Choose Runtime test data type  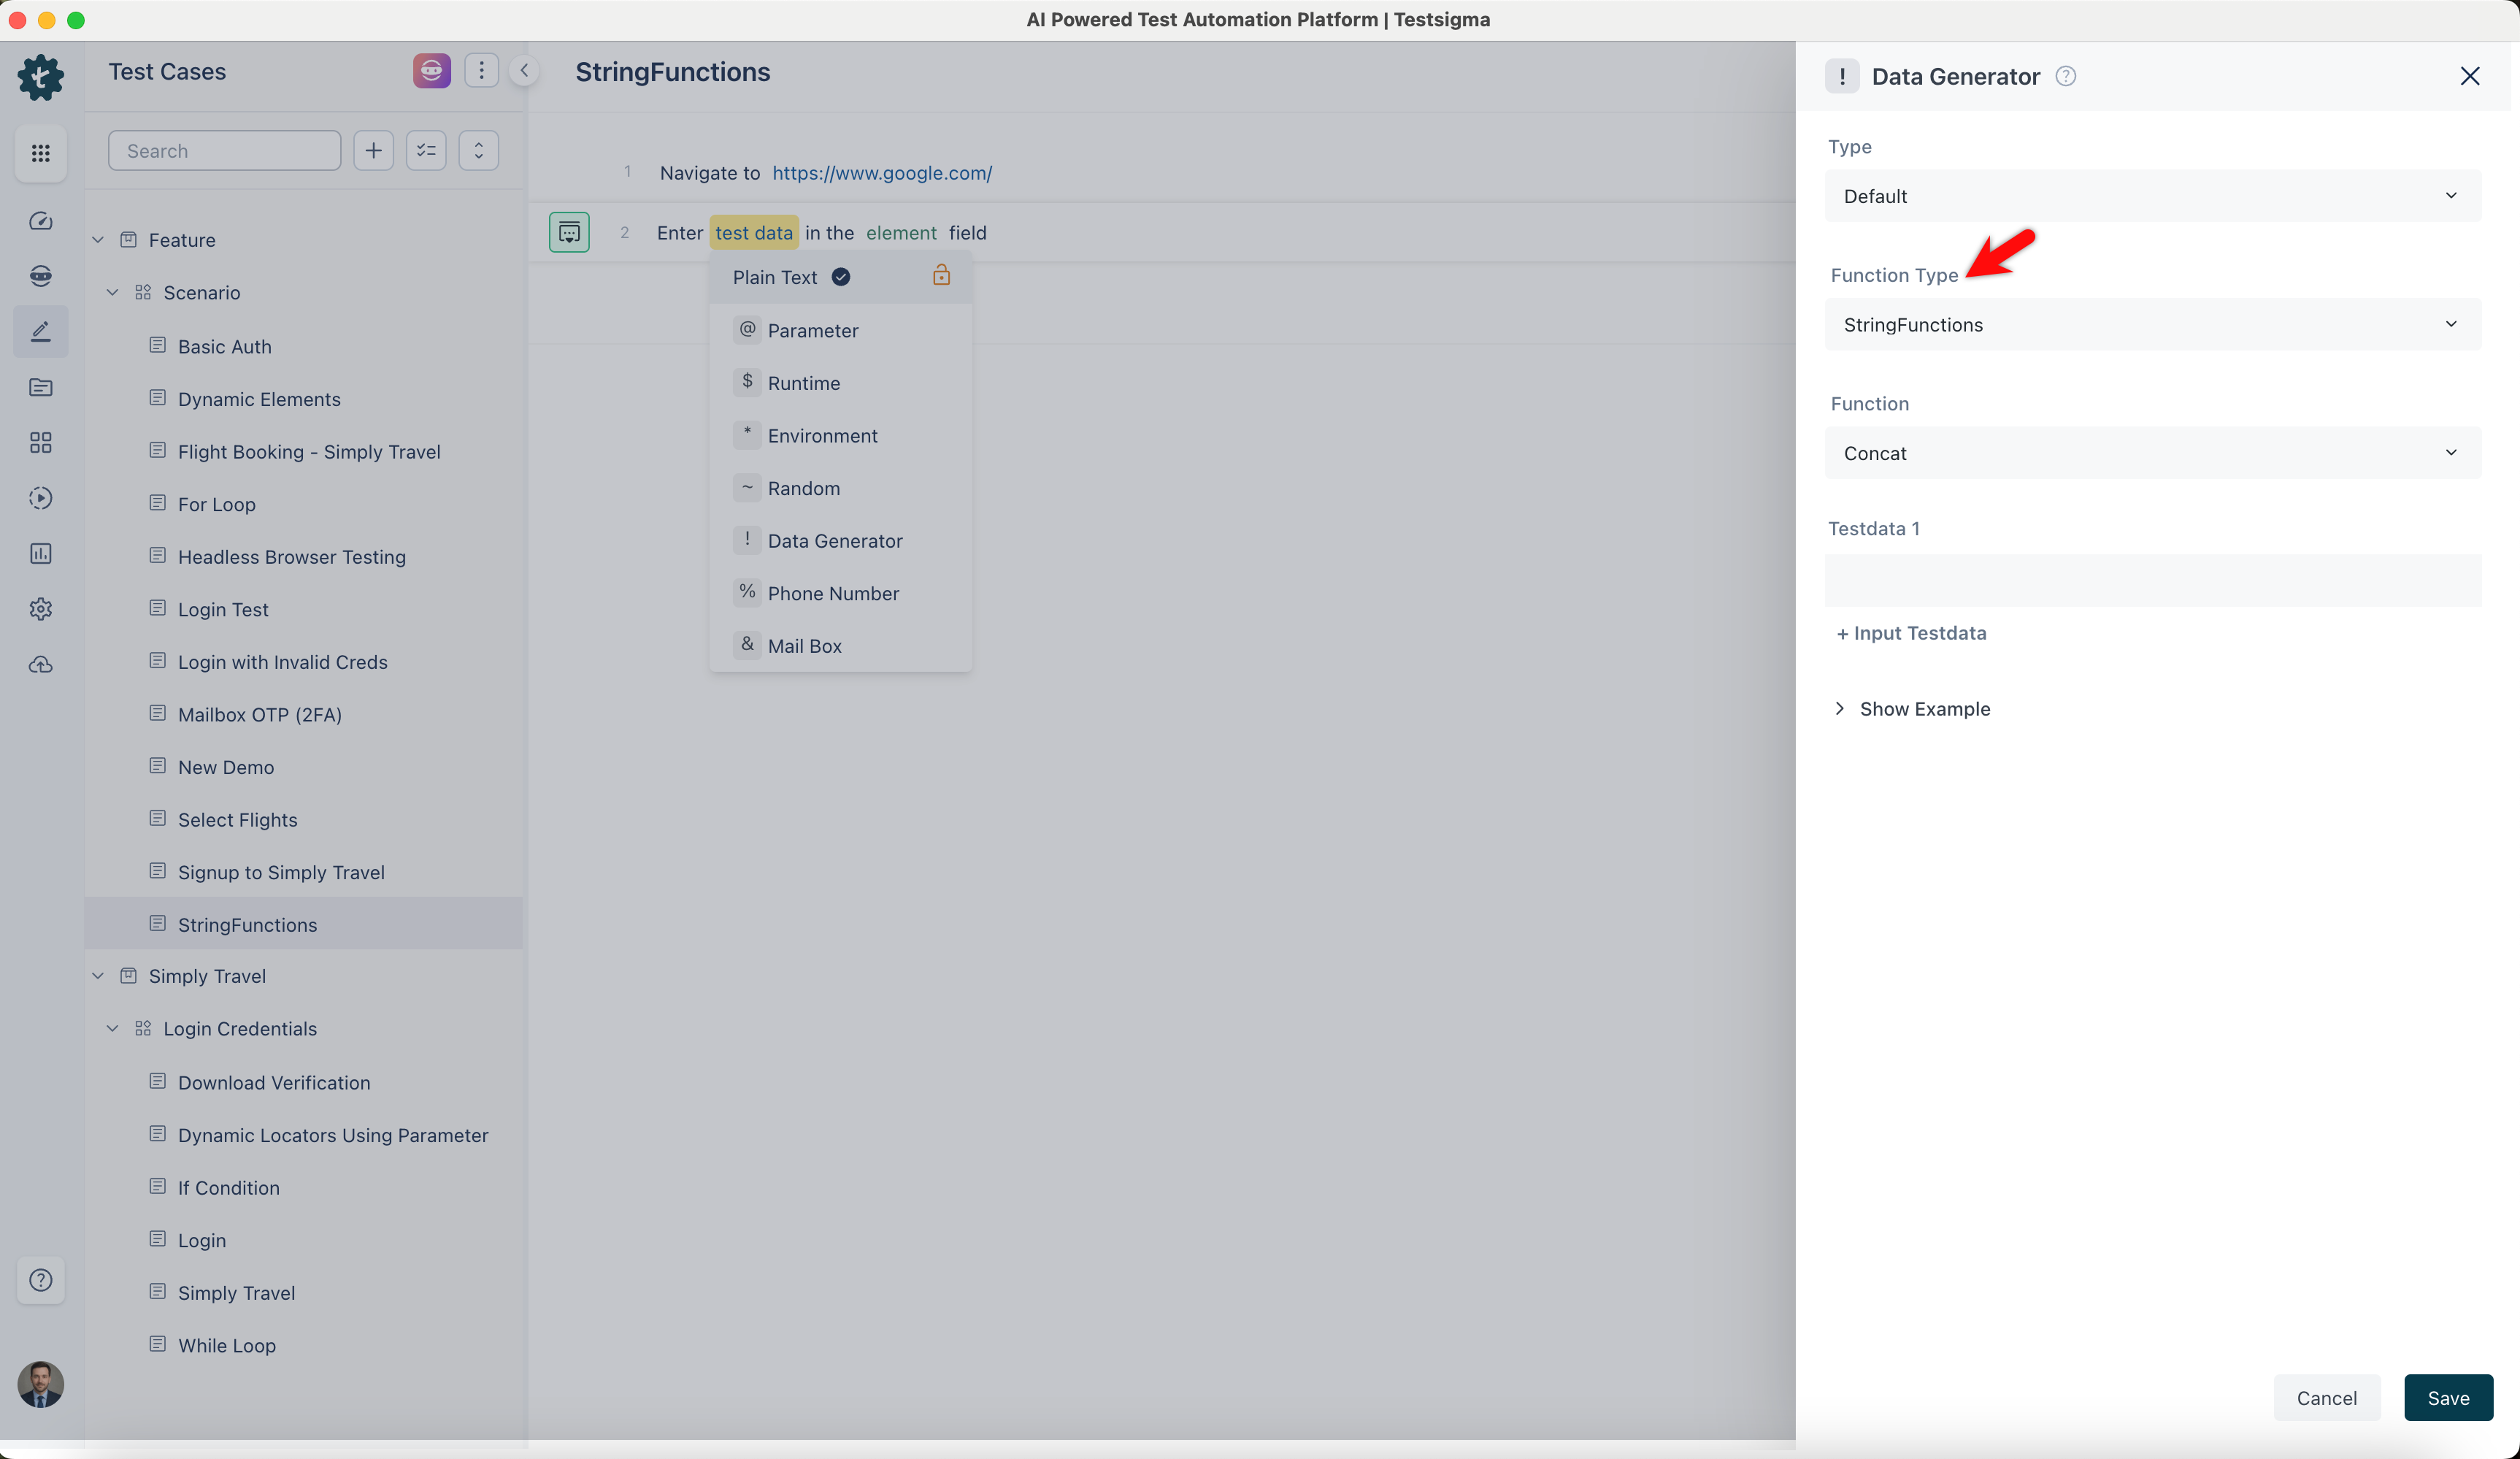click(x=840, y=383)
